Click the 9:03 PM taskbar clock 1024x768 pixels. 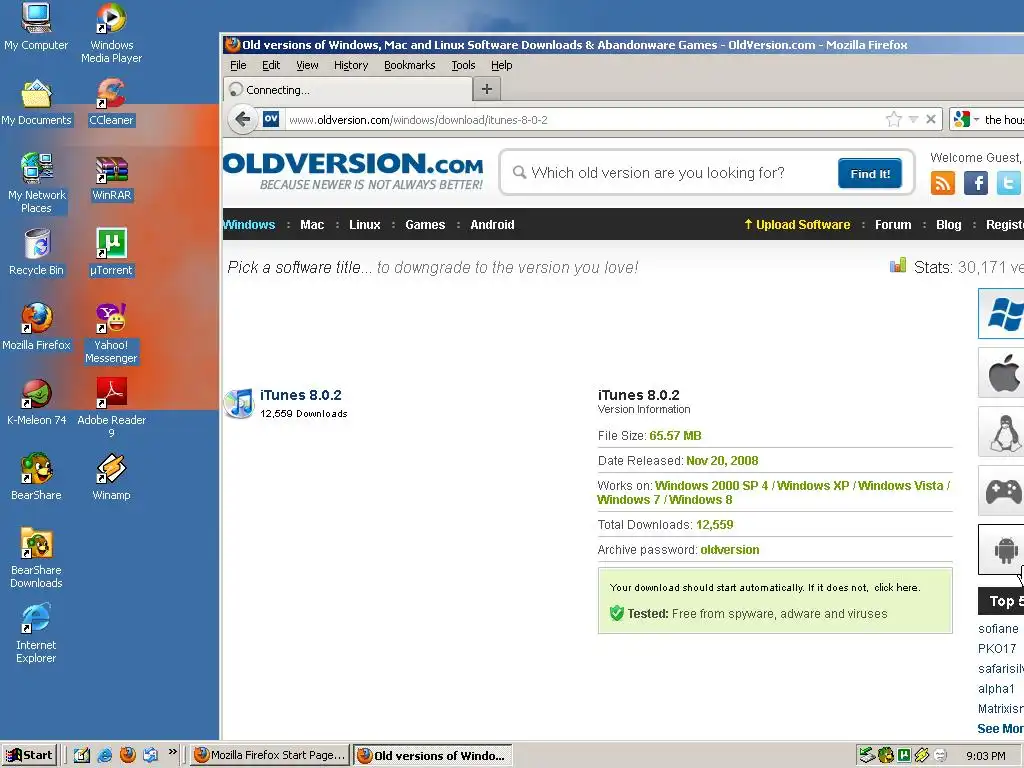[x=985, y=756]
